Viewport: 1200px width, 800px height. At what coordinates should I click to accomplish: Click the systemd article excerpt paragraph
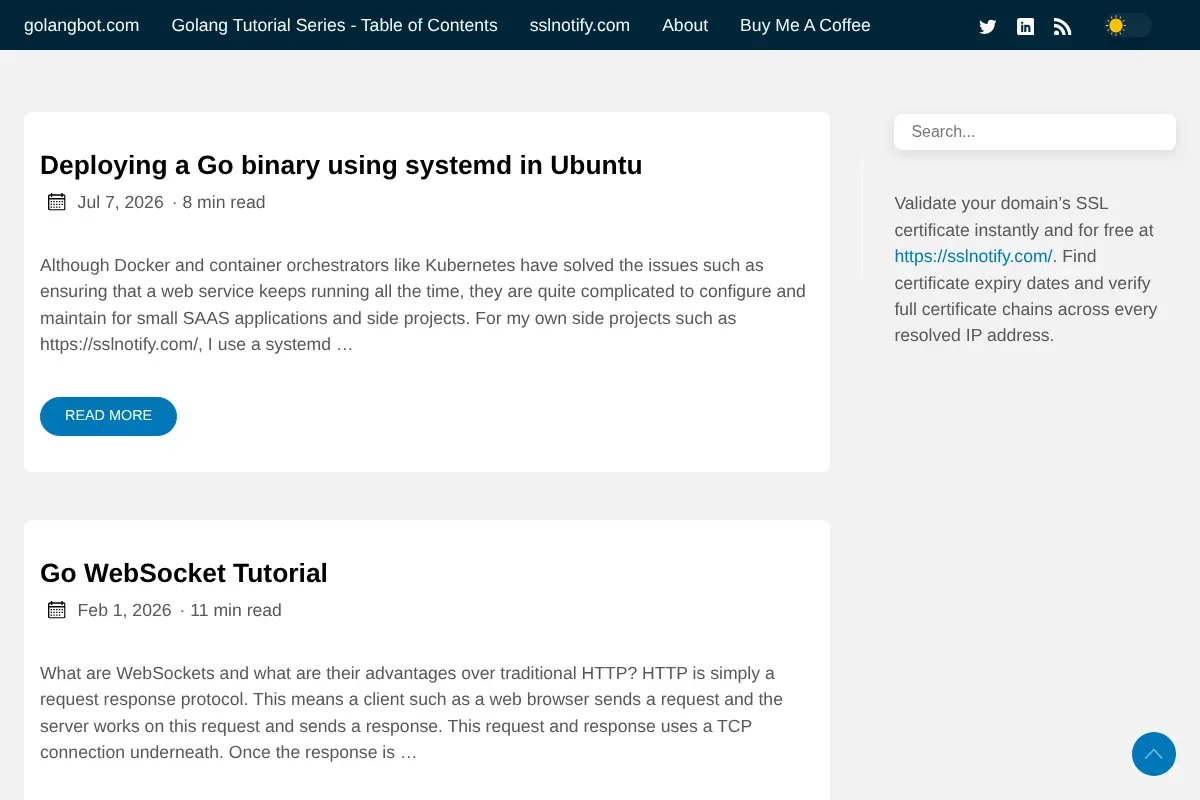click(x=423, y=305)
